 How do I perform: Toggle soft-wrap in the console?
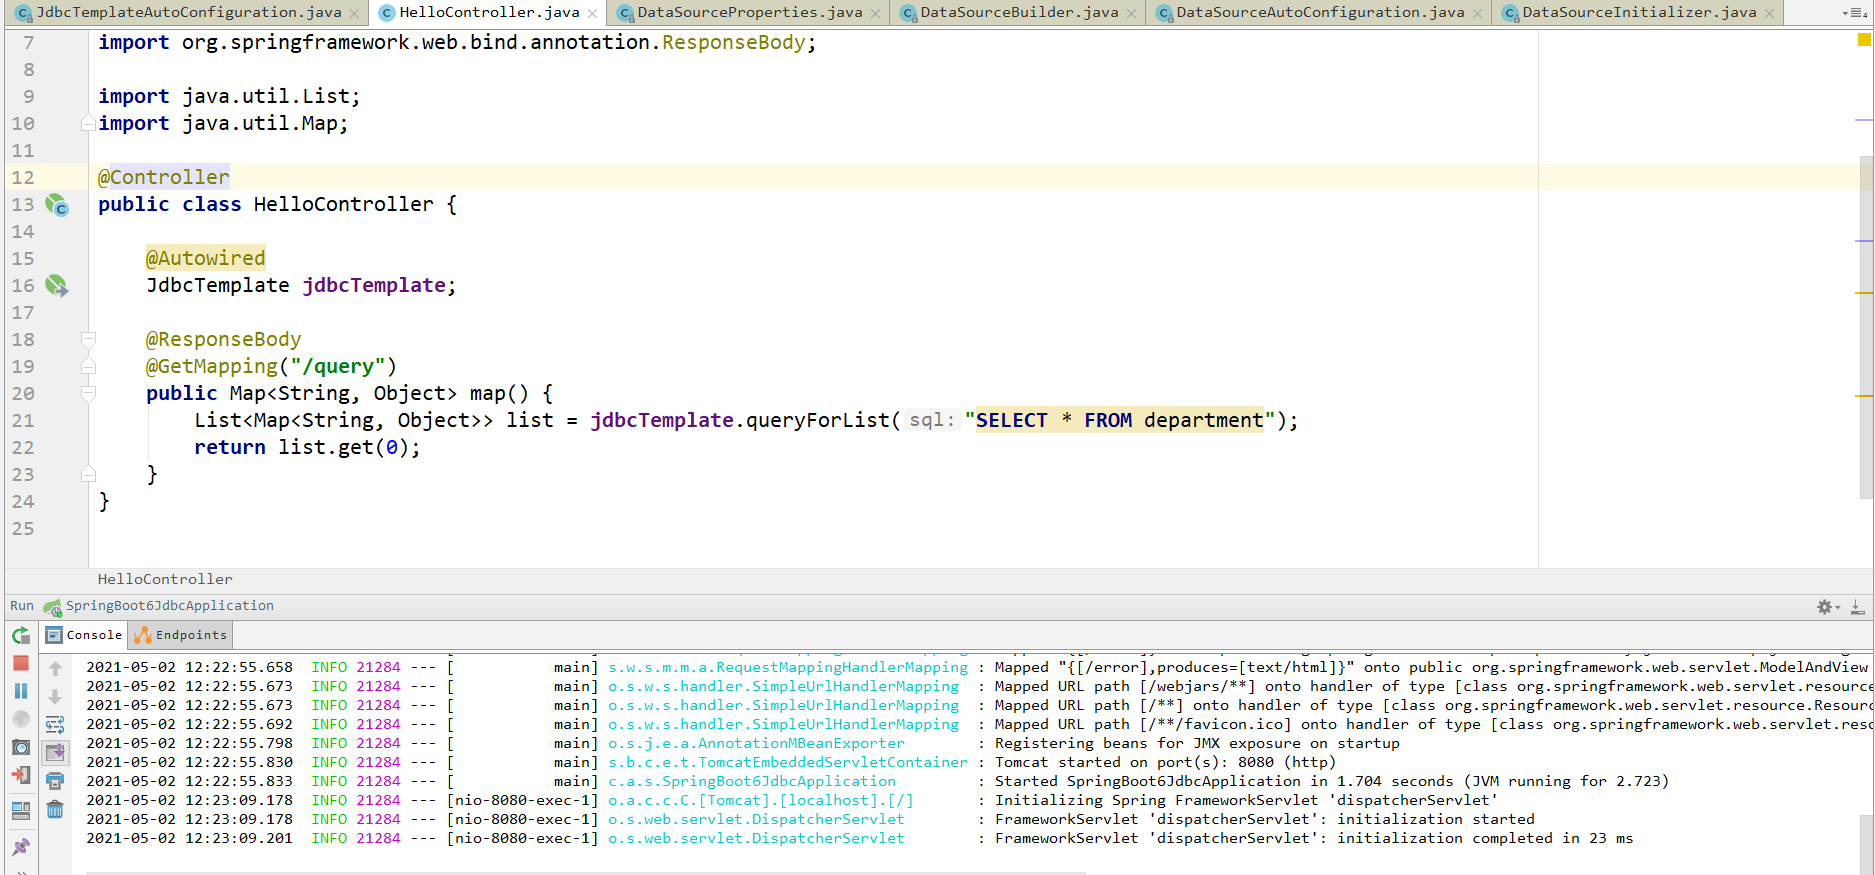55,724
